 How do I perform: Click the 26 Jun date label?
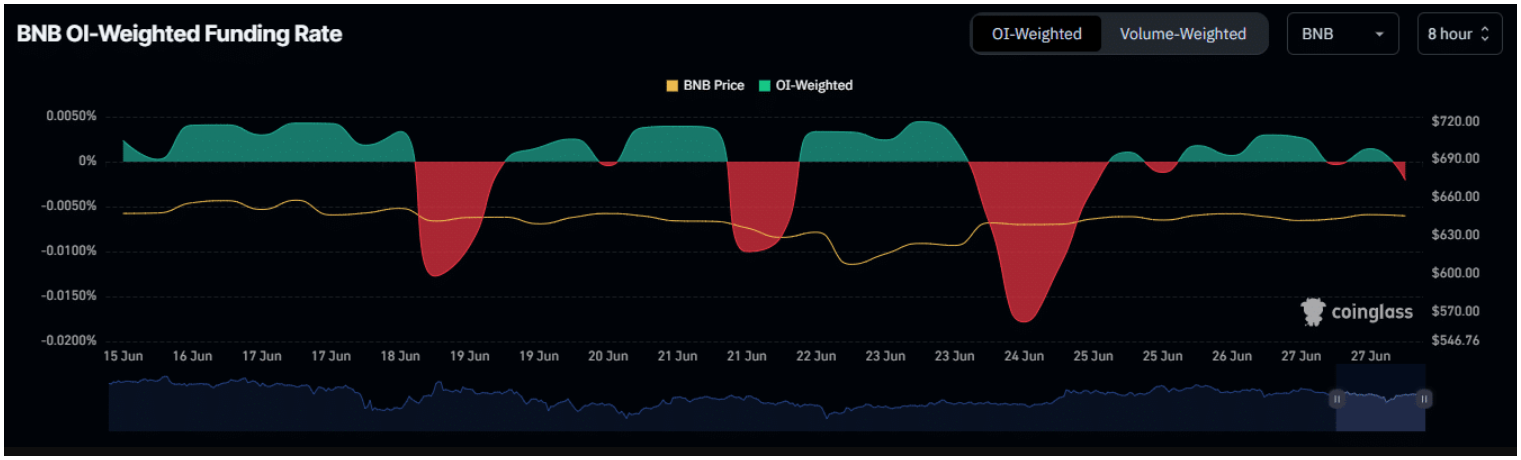coord(1231,356)
